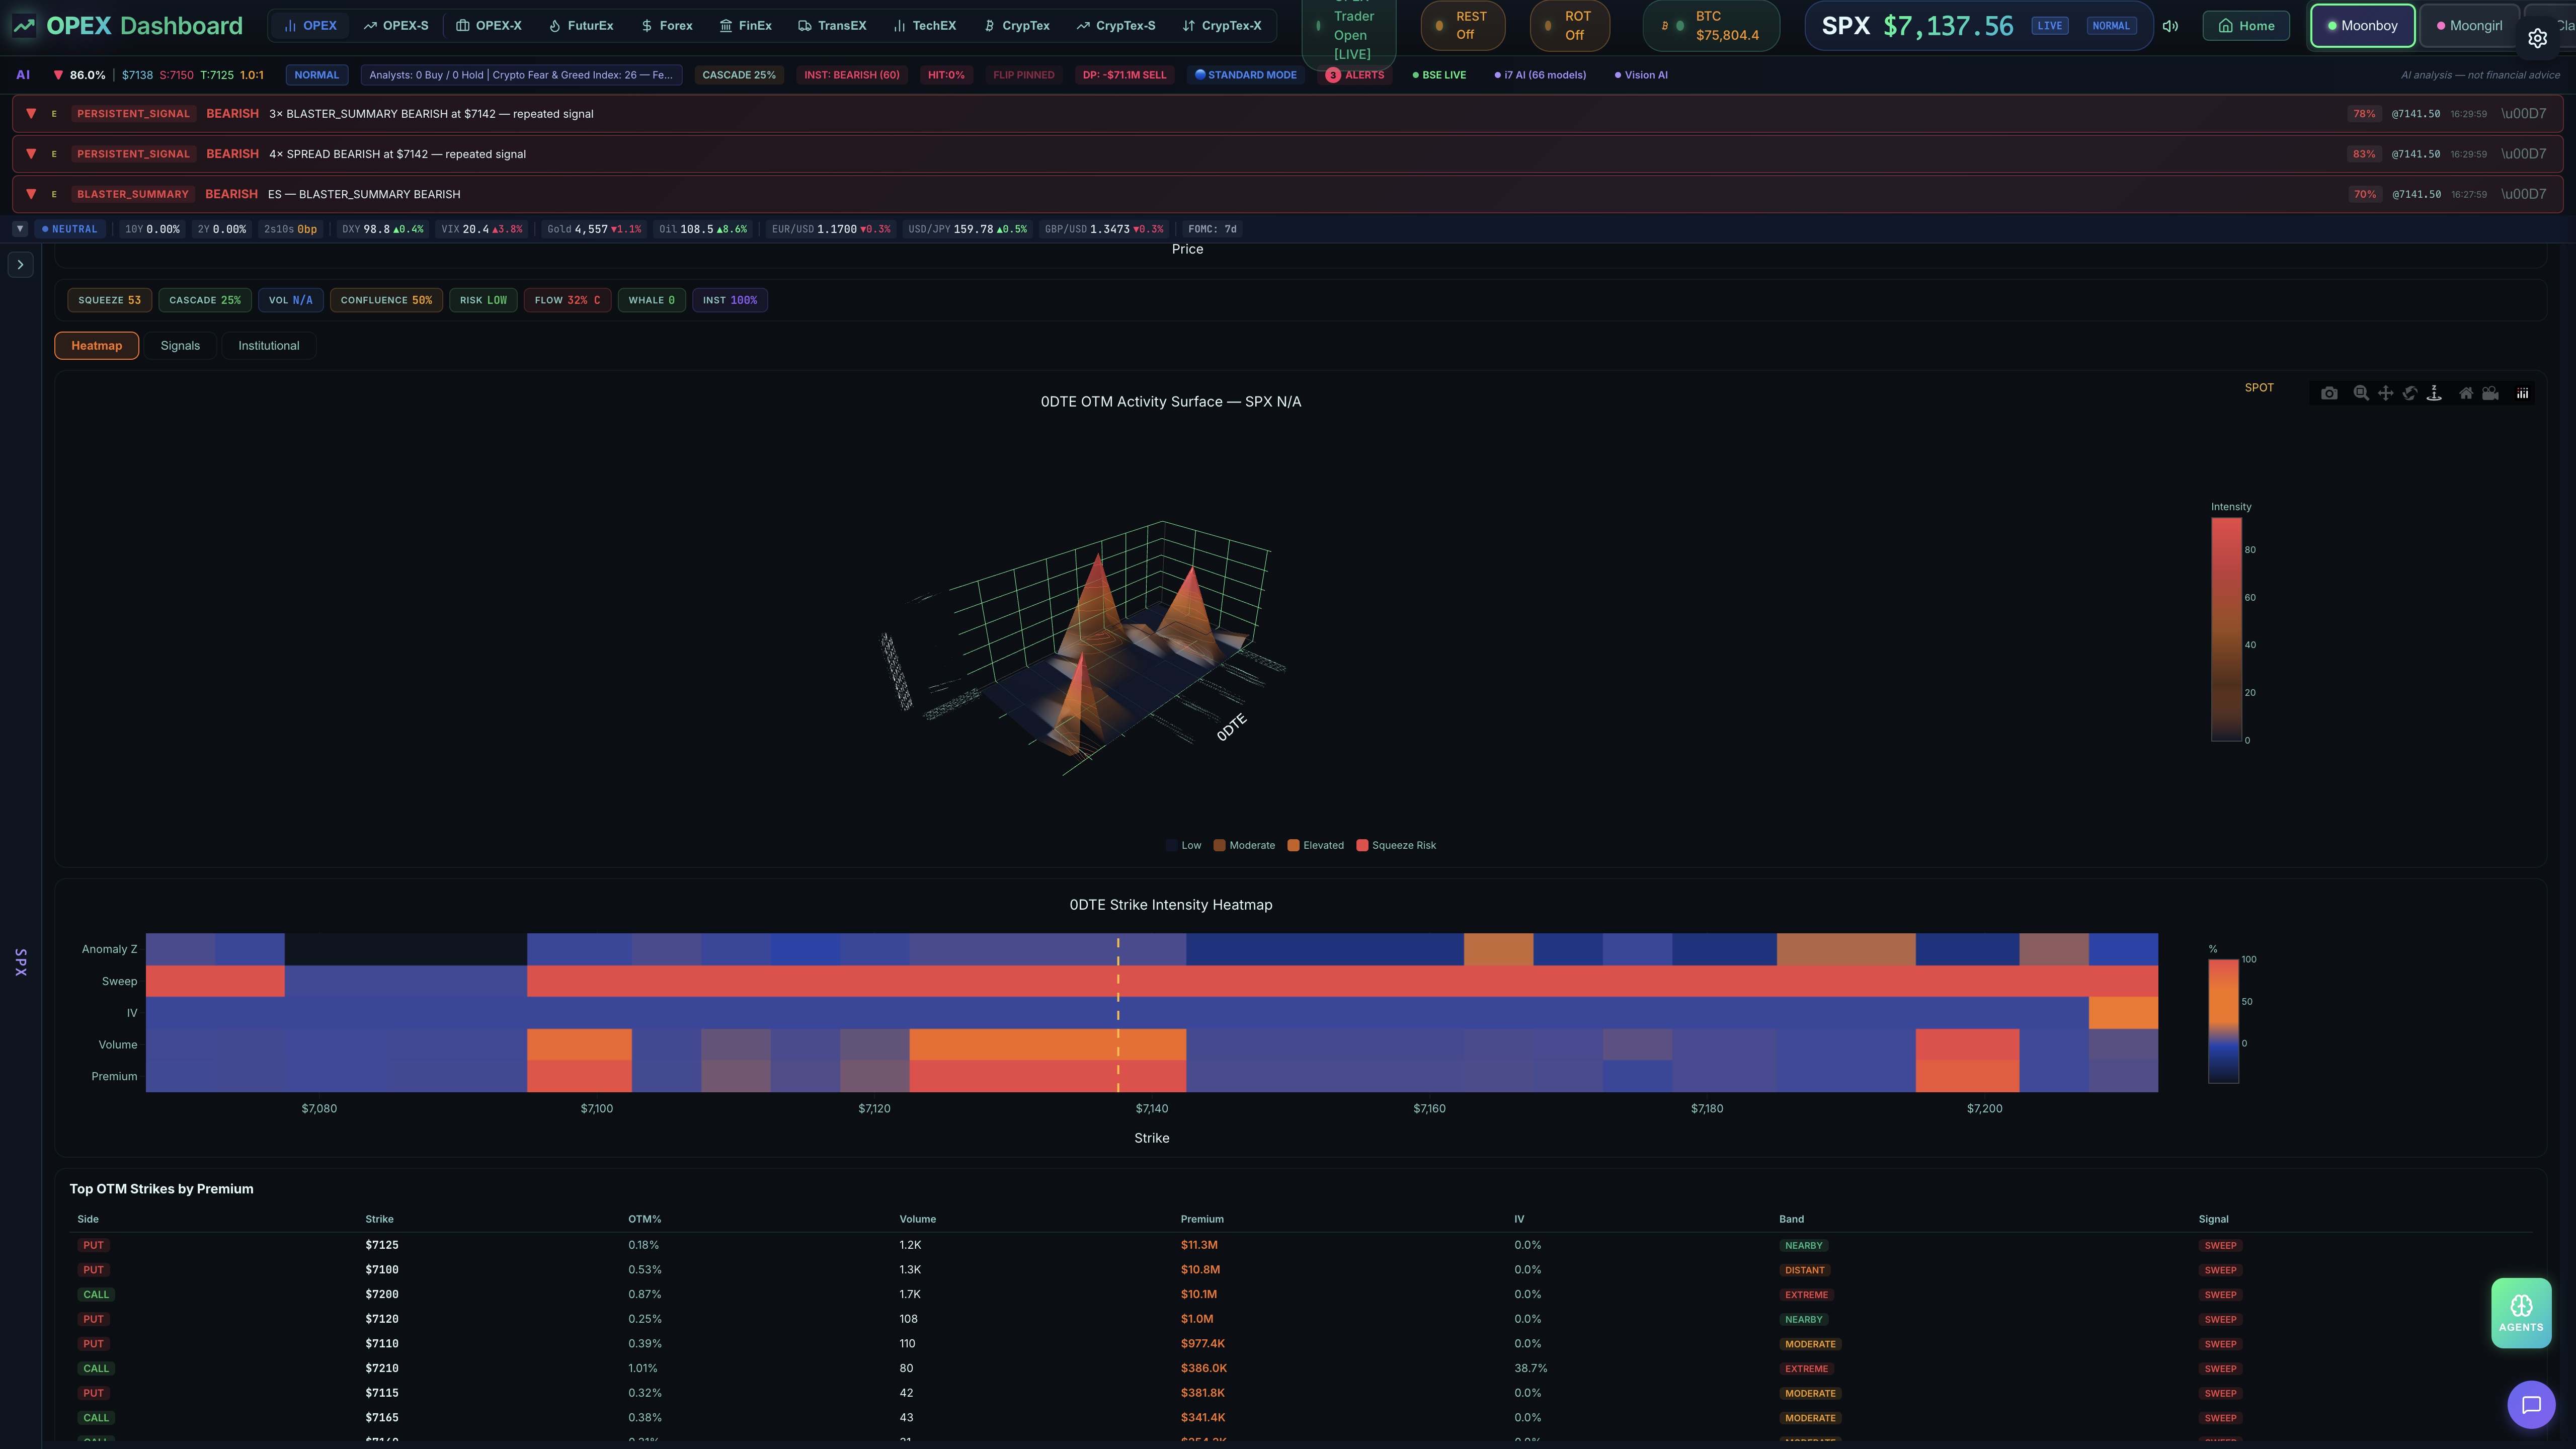Select the zoom tool in plot toolbar
Viewport: 2576px width, 1449px height.
pyautogui.click(x=2361, y=393)
